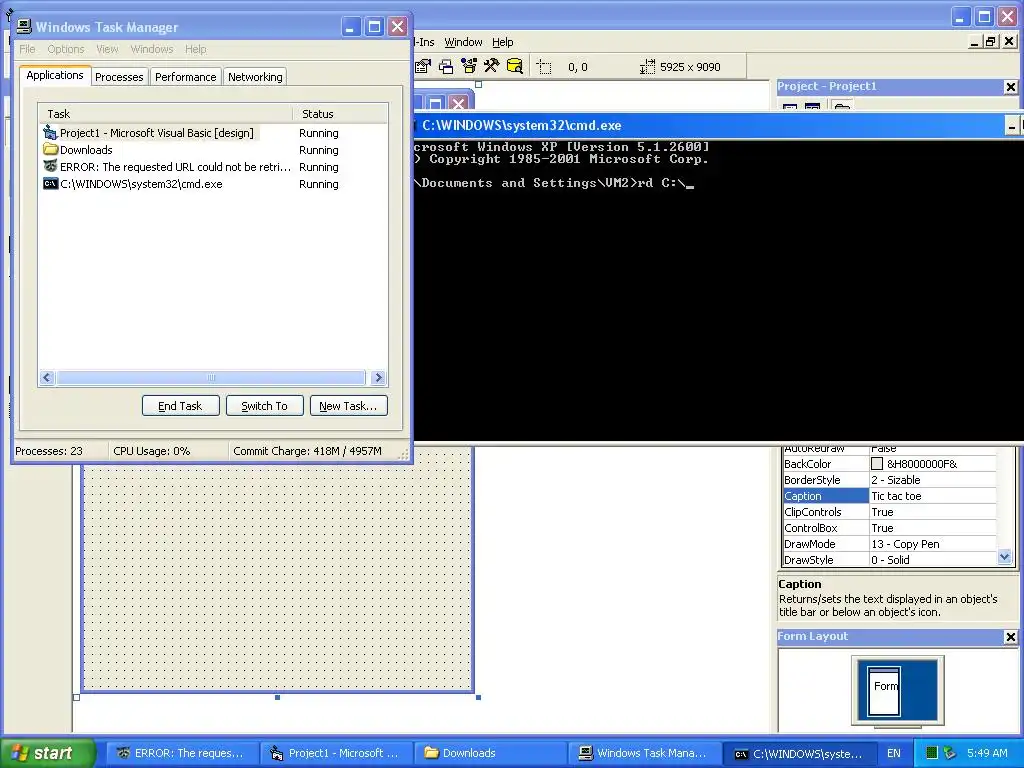Open Task Manager Help menu
The image size is (1024, 768).
point(195,49)
